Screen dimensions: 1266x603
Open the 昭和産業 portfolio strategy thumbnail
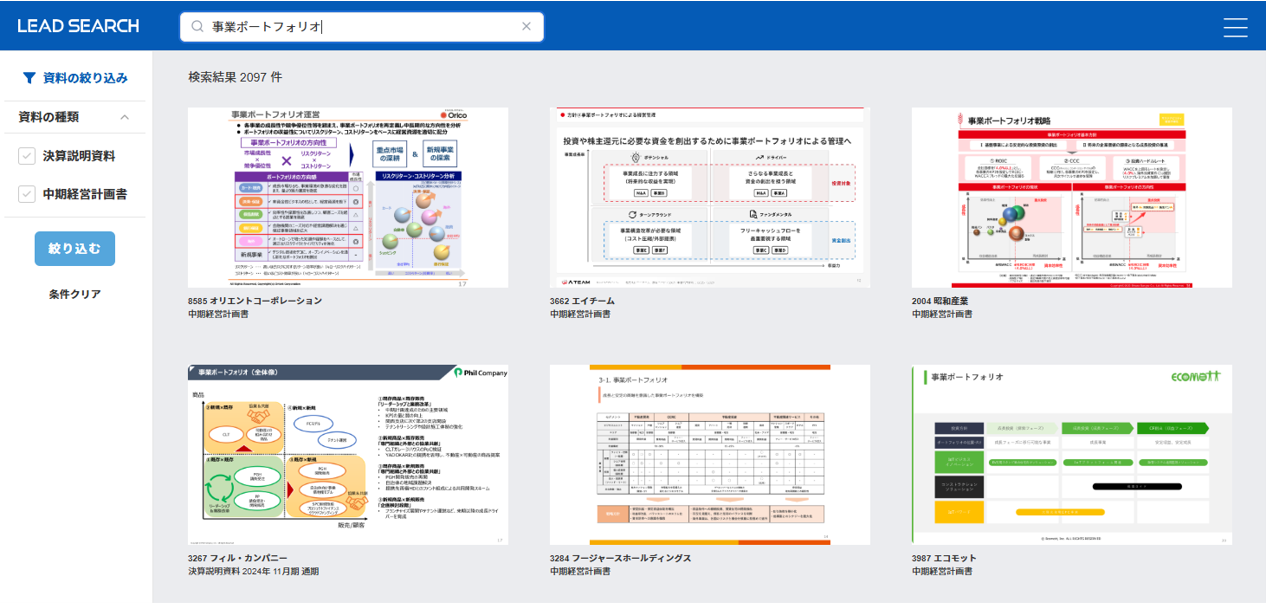[1072, 198]
